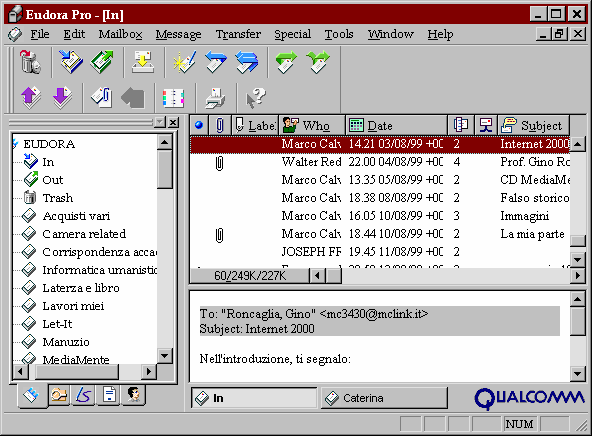This screenshot has height=436, width=592.
Task: Open the Out mailbox in tree
Action: pos(43,180)
